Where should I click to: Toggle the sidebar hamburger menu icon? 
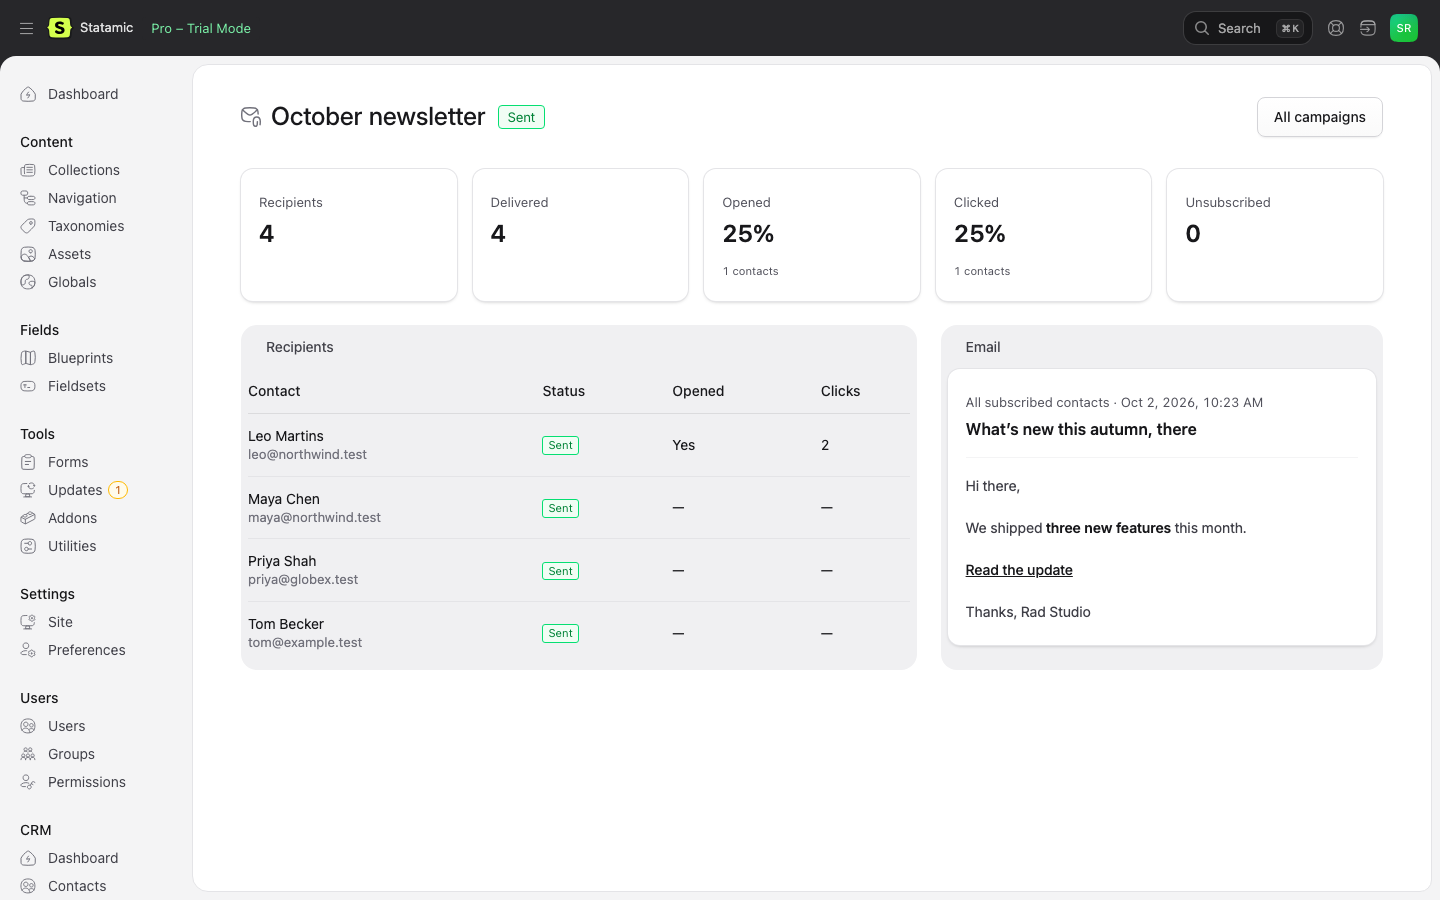pyautogui.click(x=27, y=28)
